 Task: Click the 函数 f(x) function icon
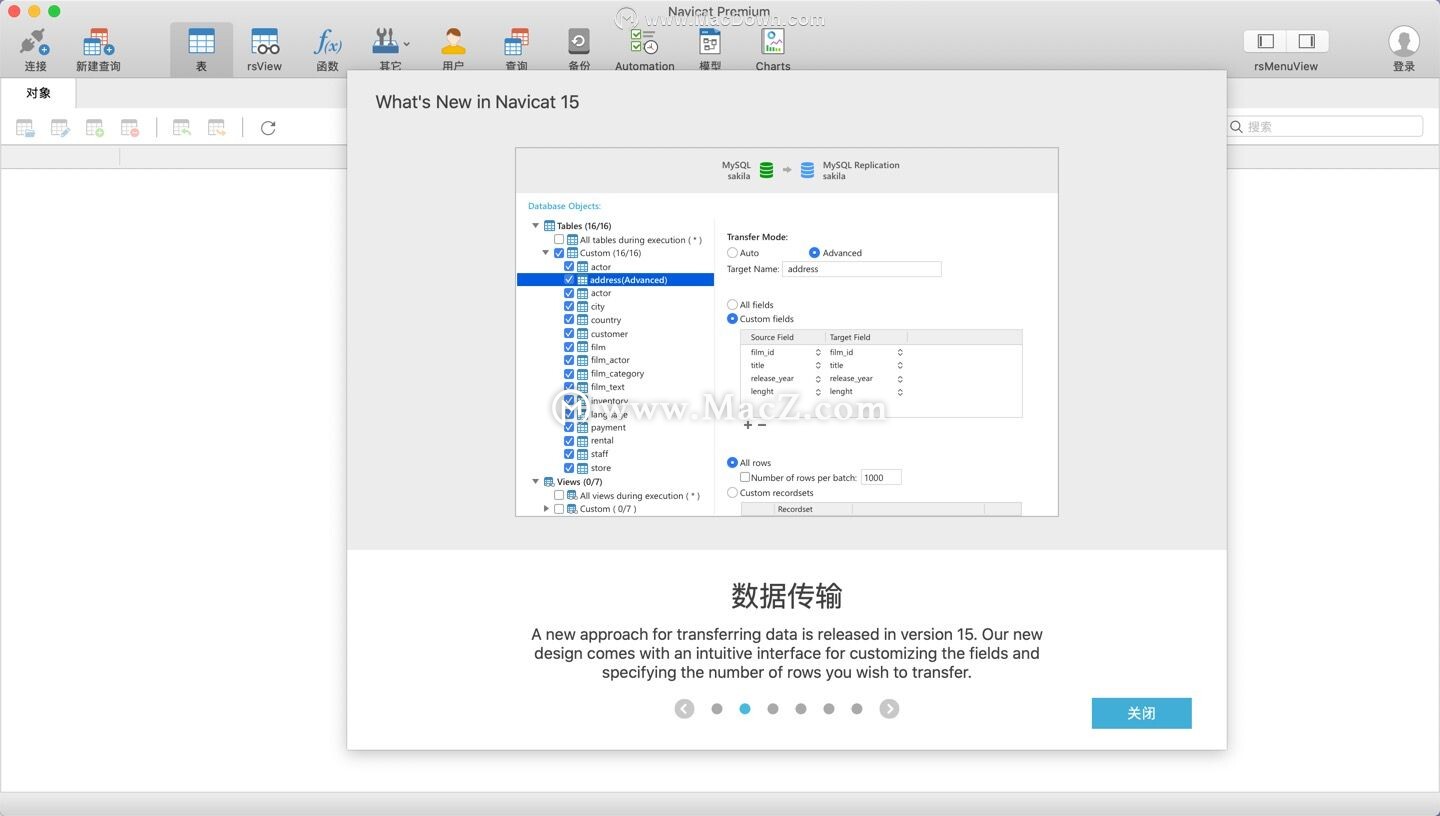pyautogui.click(x=328, y=42)
